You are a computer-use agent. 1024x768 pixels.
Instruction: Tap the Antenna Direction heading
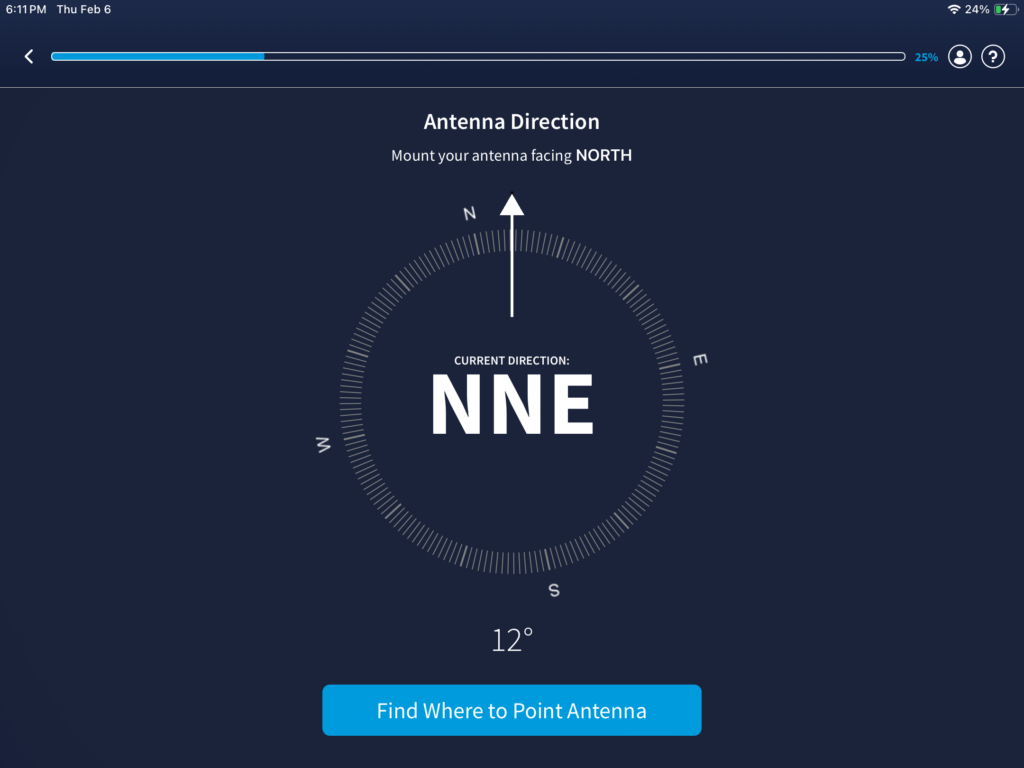pos(512,122)
